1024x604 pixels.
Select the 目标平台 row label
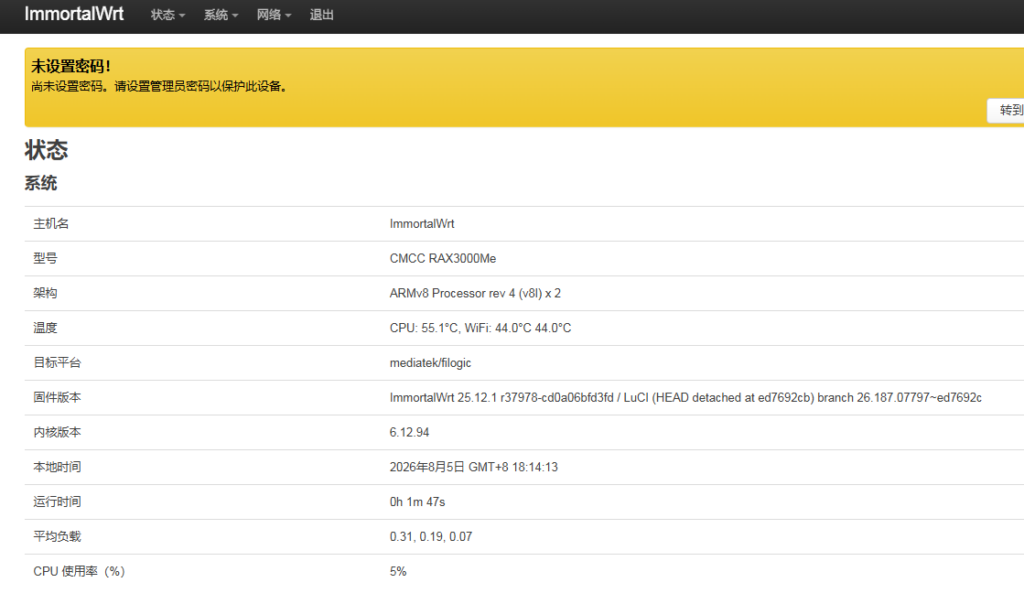tap(57, 362)
